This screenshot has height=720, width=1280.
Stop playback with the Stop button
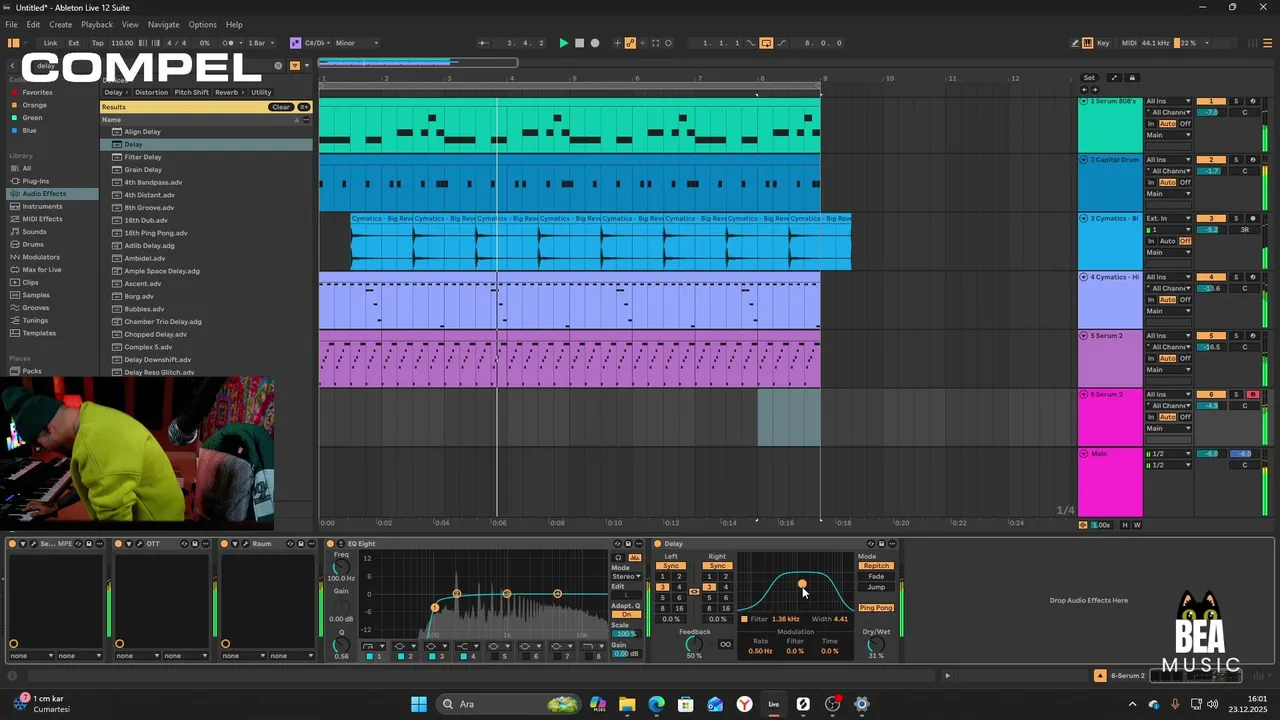579,43
